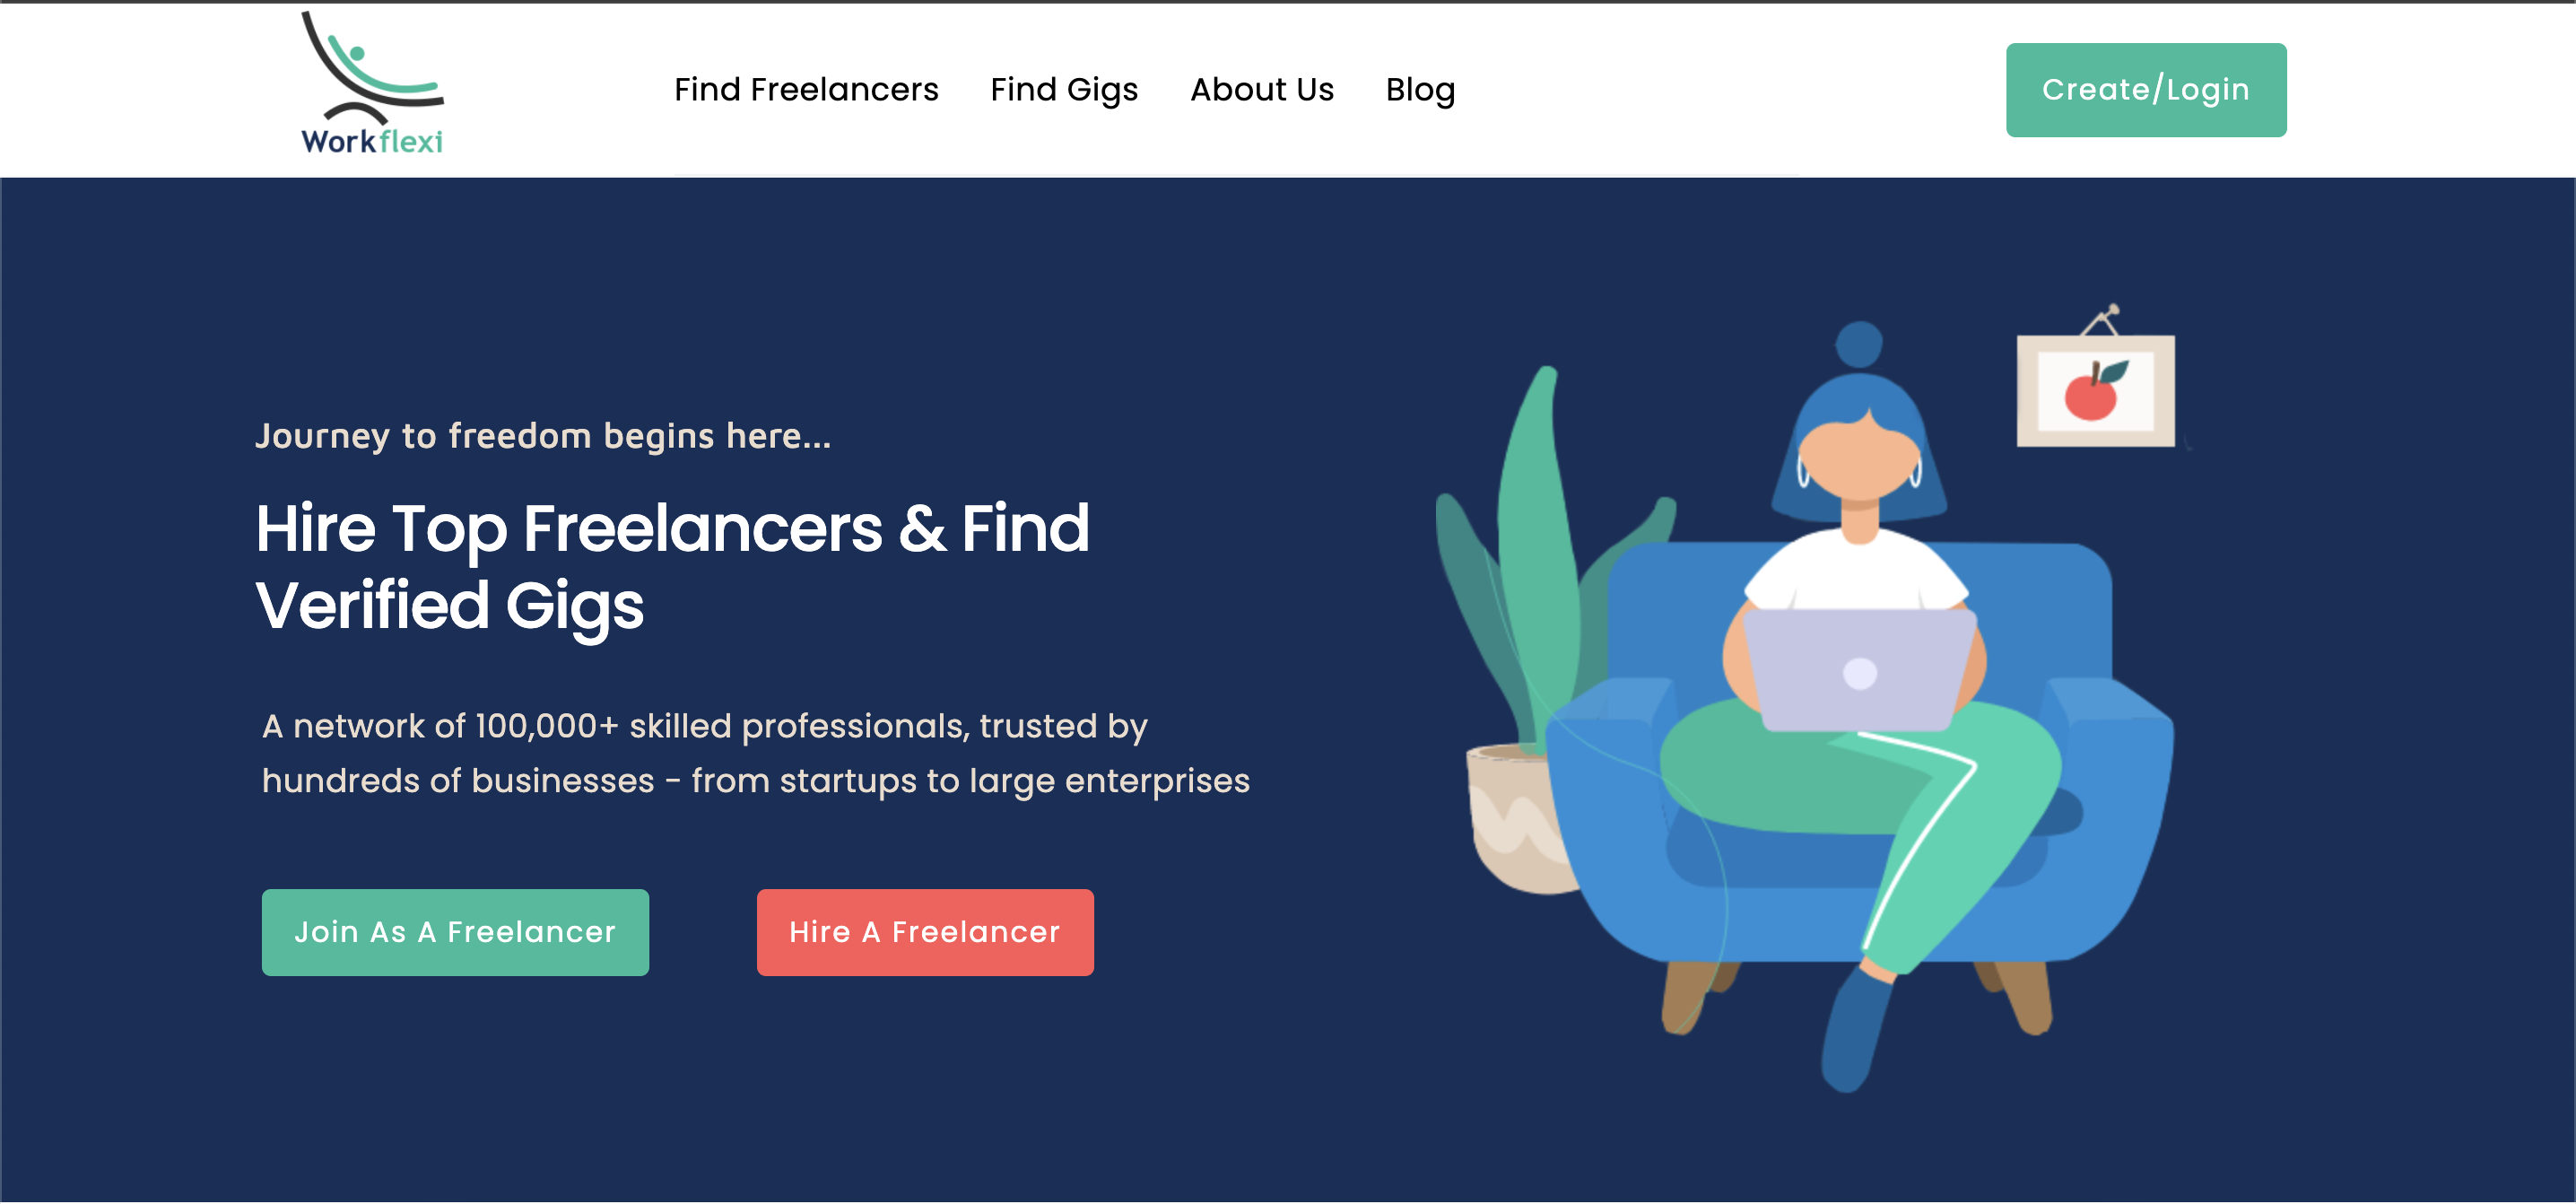Click the Hire A Freelancer button
Image resolution: width=2576 pixels, height=1204 pixels.
tap(923, 929)
